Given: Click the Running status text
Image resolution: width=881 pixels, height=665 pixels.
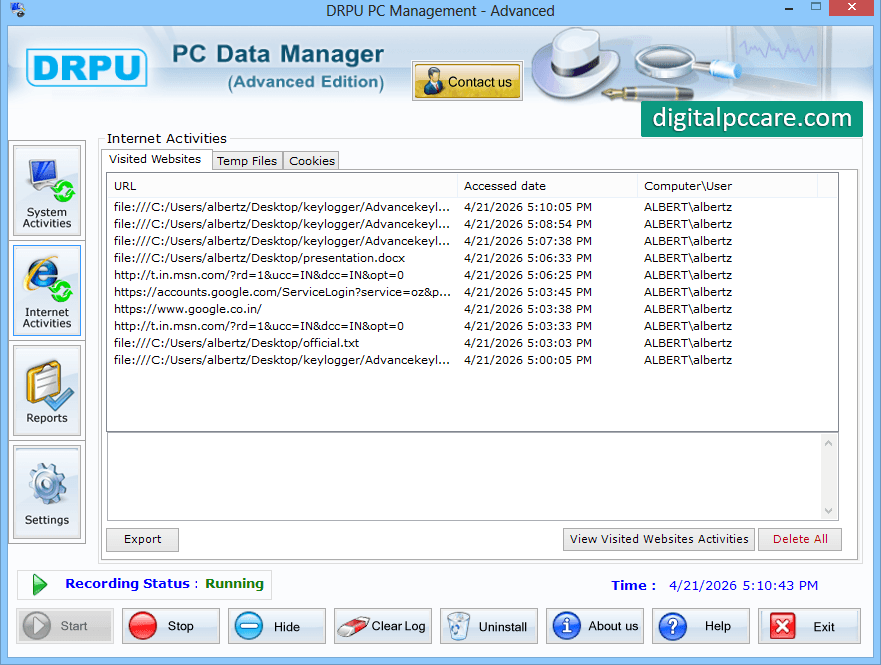Looking at the screenshot, I should pos(234,584).
